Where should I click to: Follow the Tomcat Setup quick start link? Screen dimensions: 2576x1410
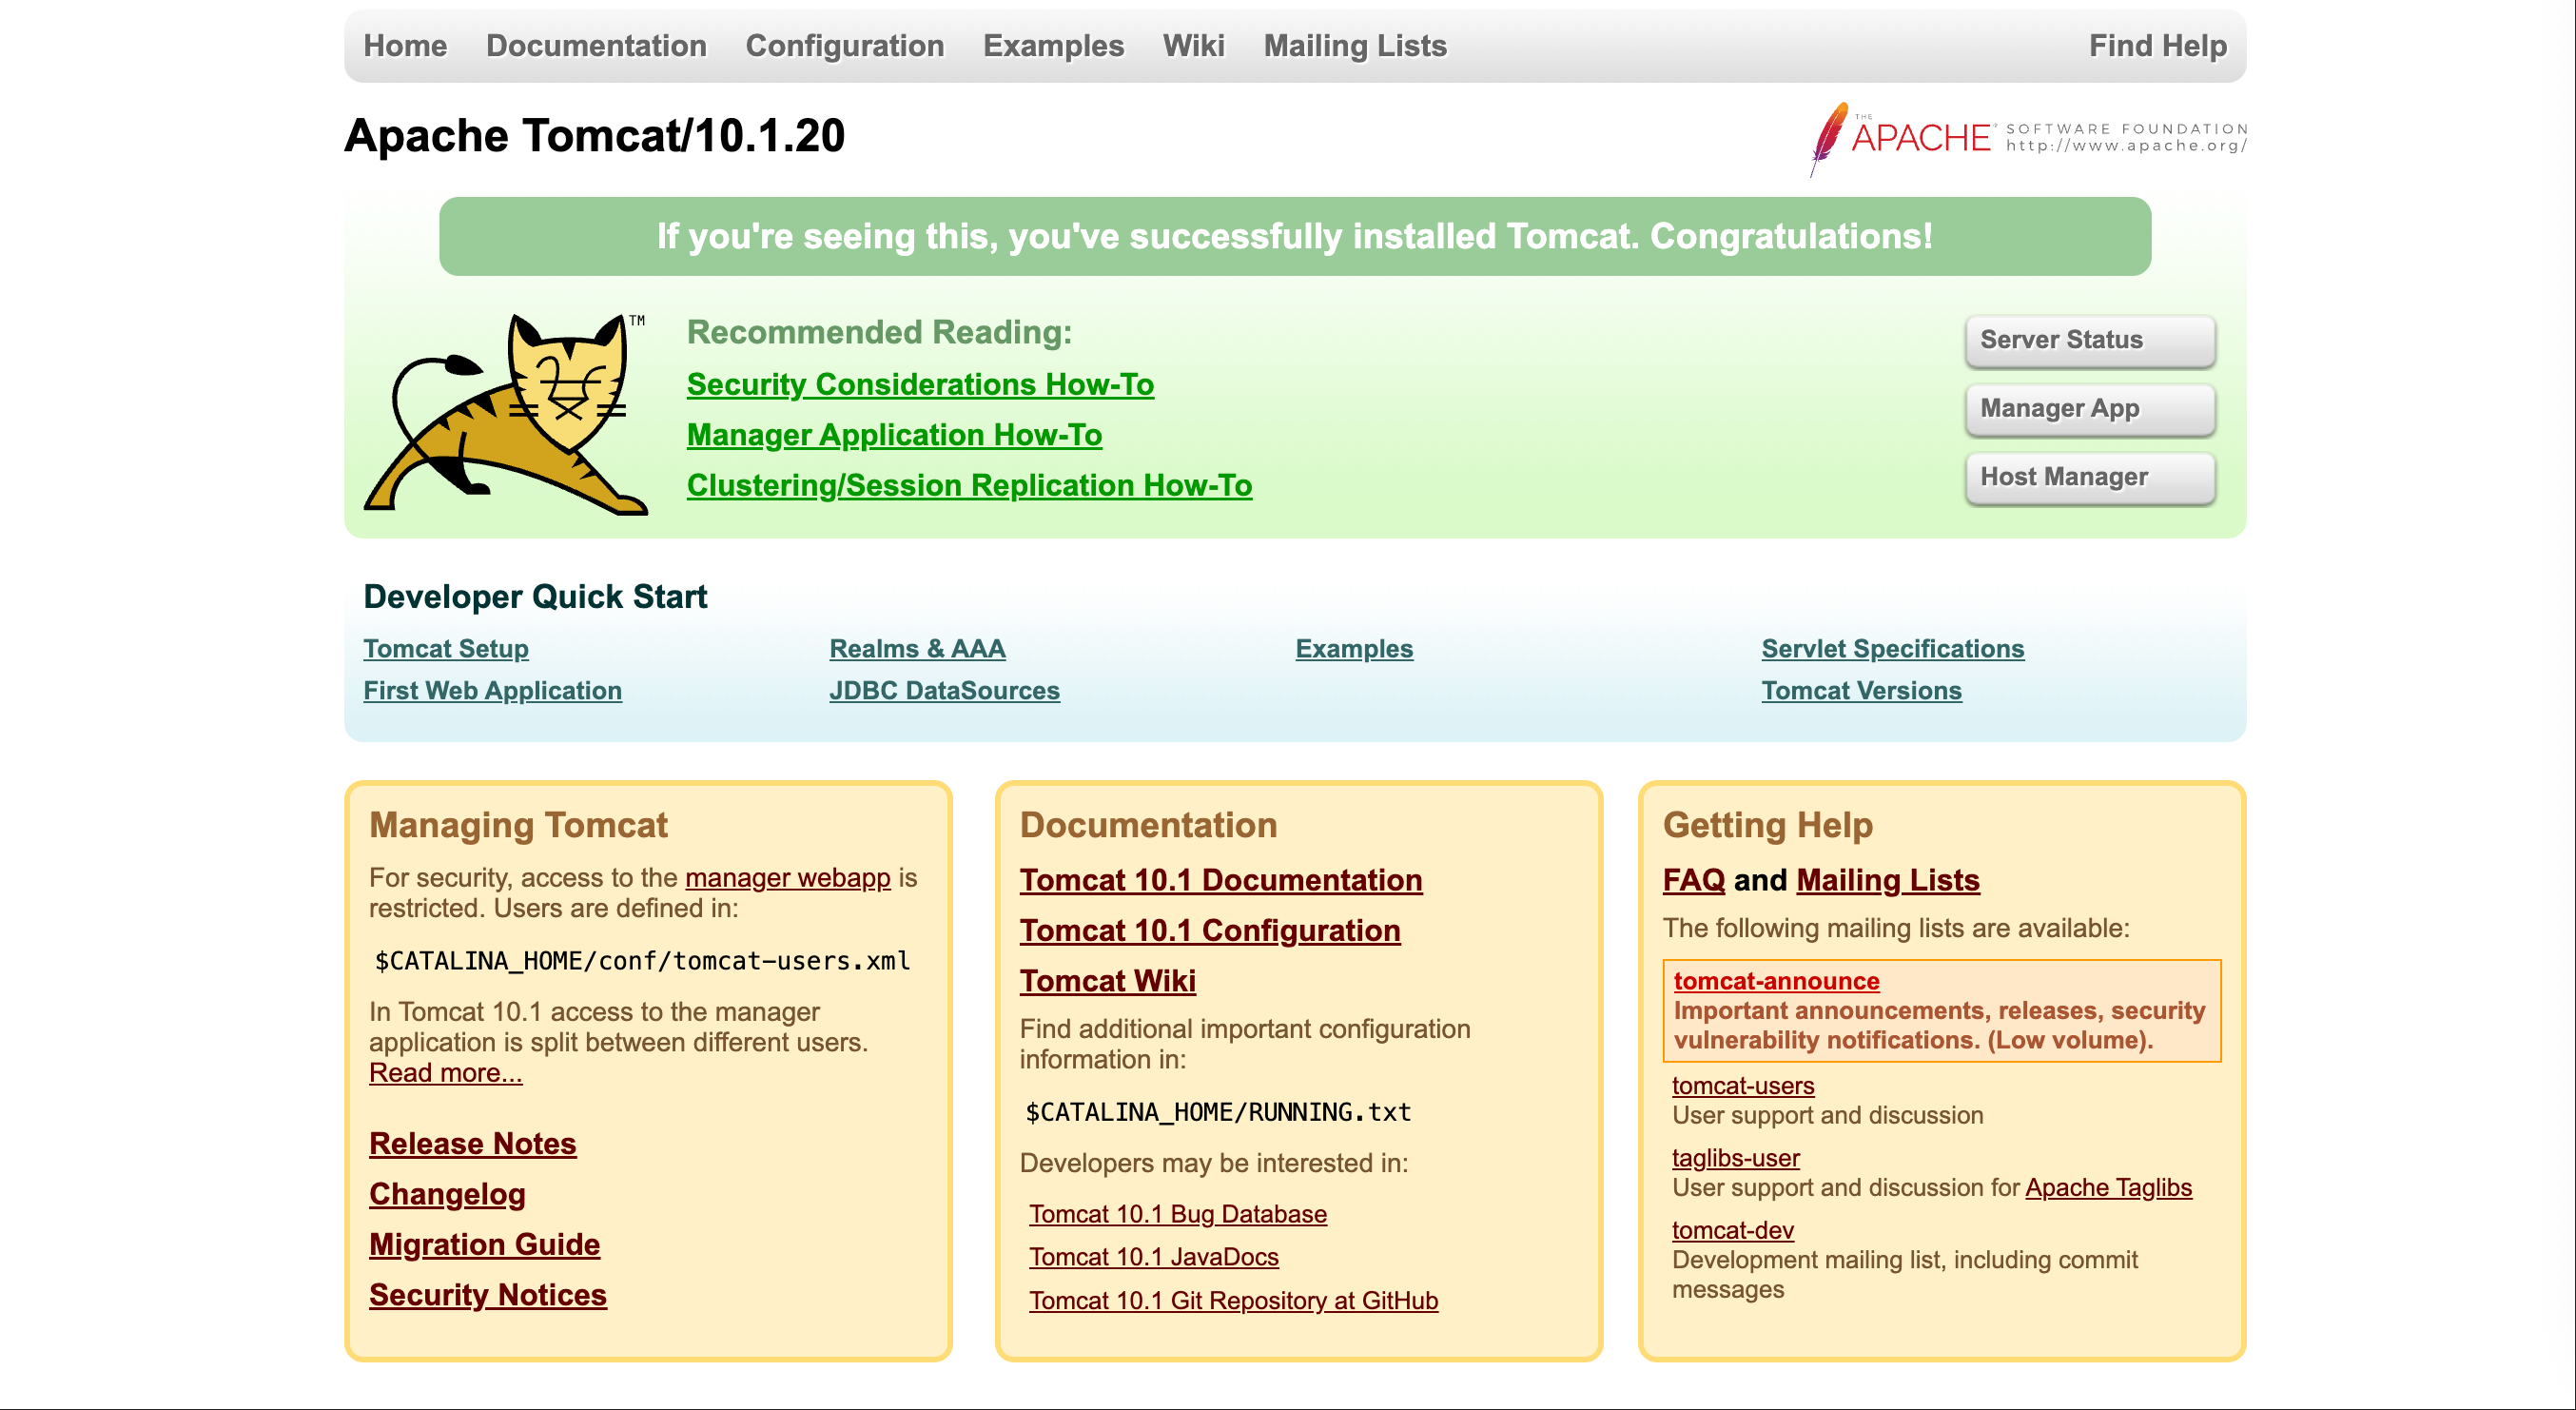pos(446,649)
